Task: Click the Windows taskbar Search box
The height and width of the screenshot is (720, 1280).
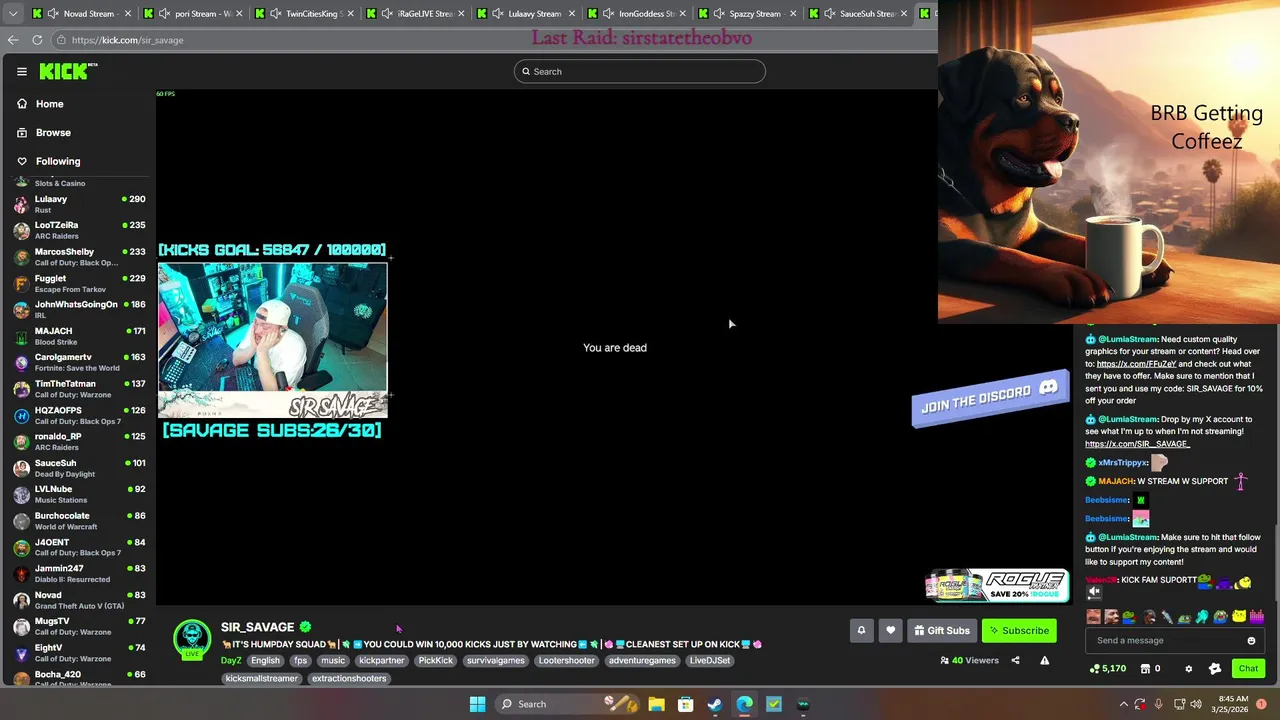Action: [567, 704]
